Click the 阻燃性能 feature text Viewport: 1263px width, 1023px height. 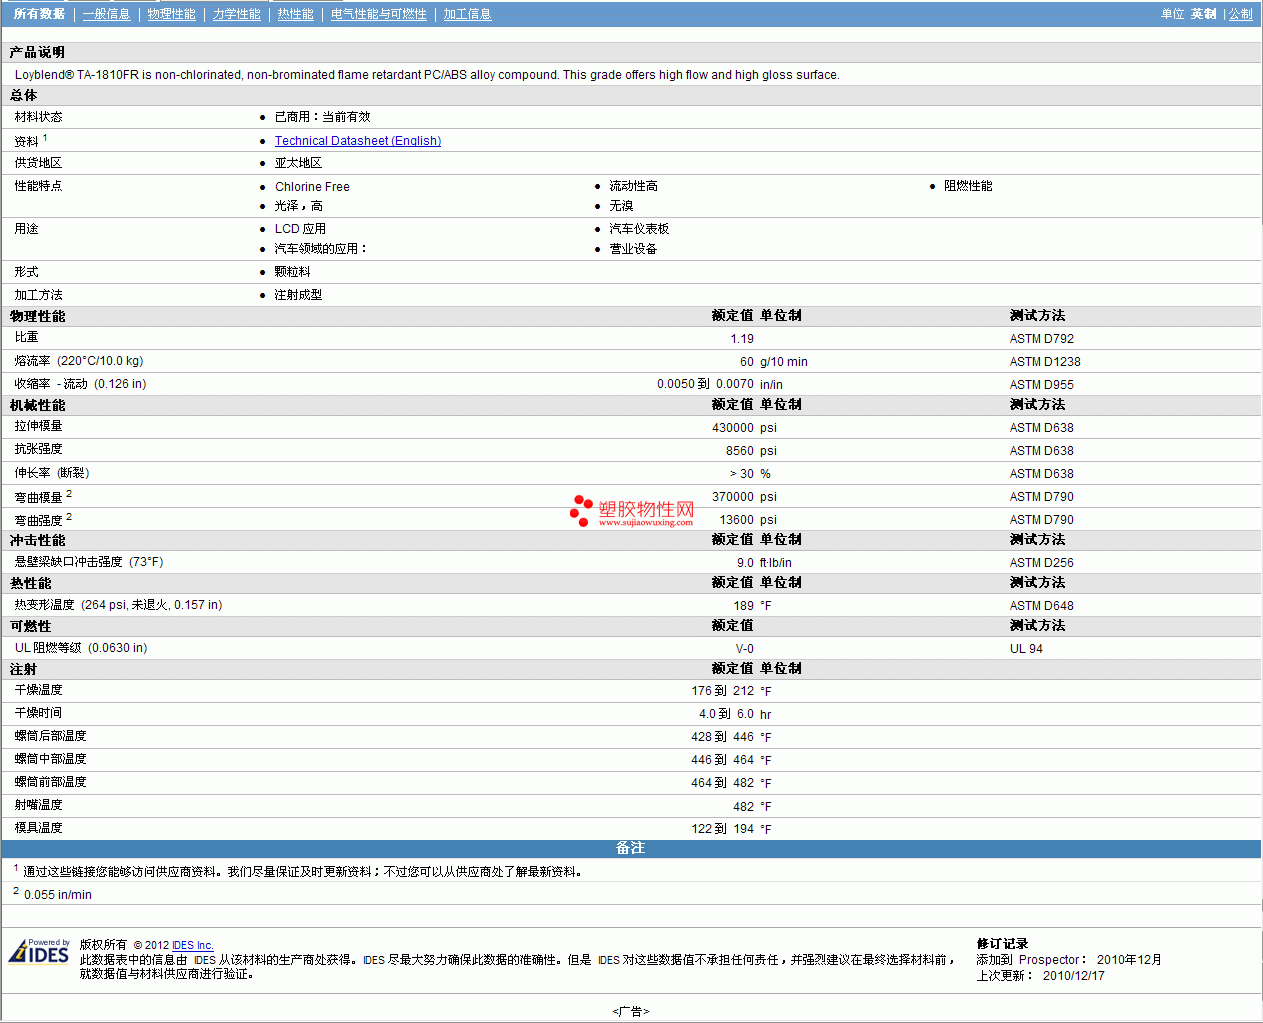(969, 186)
